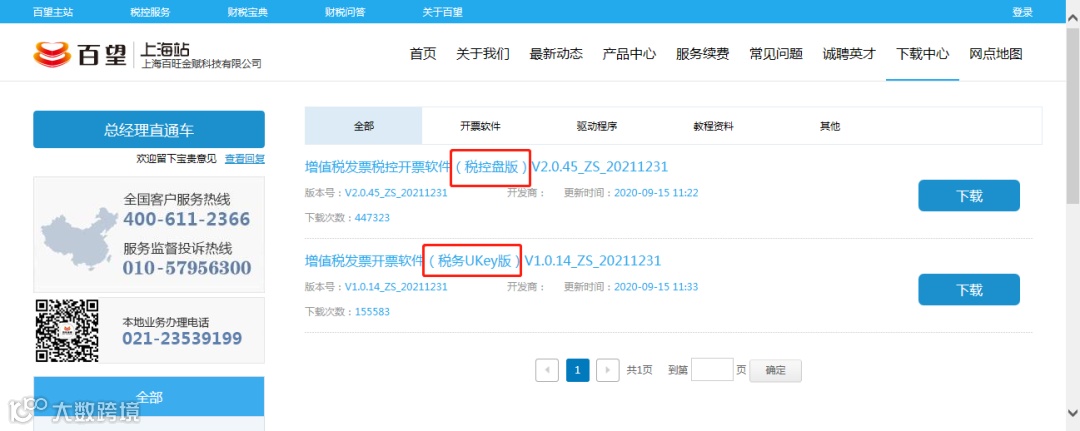1080x431 pixels.
Task: Click 上海站 station label
Action: point(165,50)
